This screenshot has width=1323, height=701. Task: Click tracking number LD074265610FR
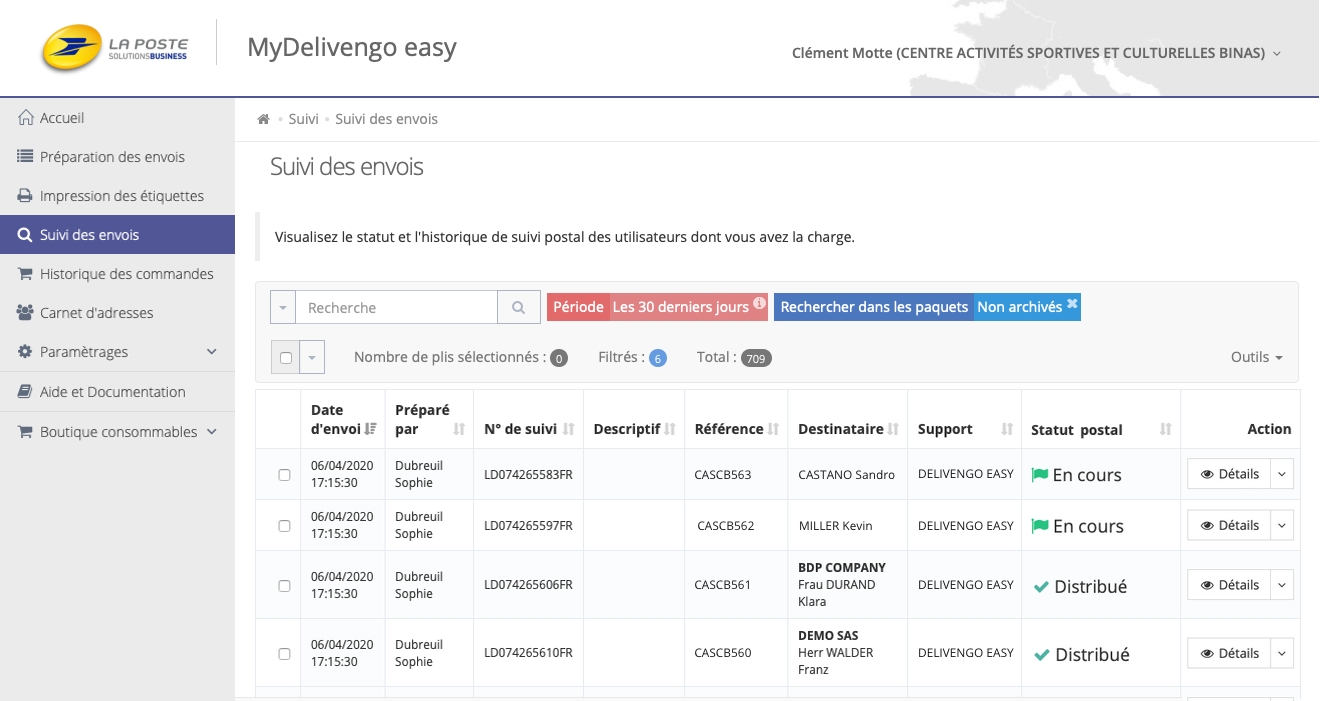[528, 654]
